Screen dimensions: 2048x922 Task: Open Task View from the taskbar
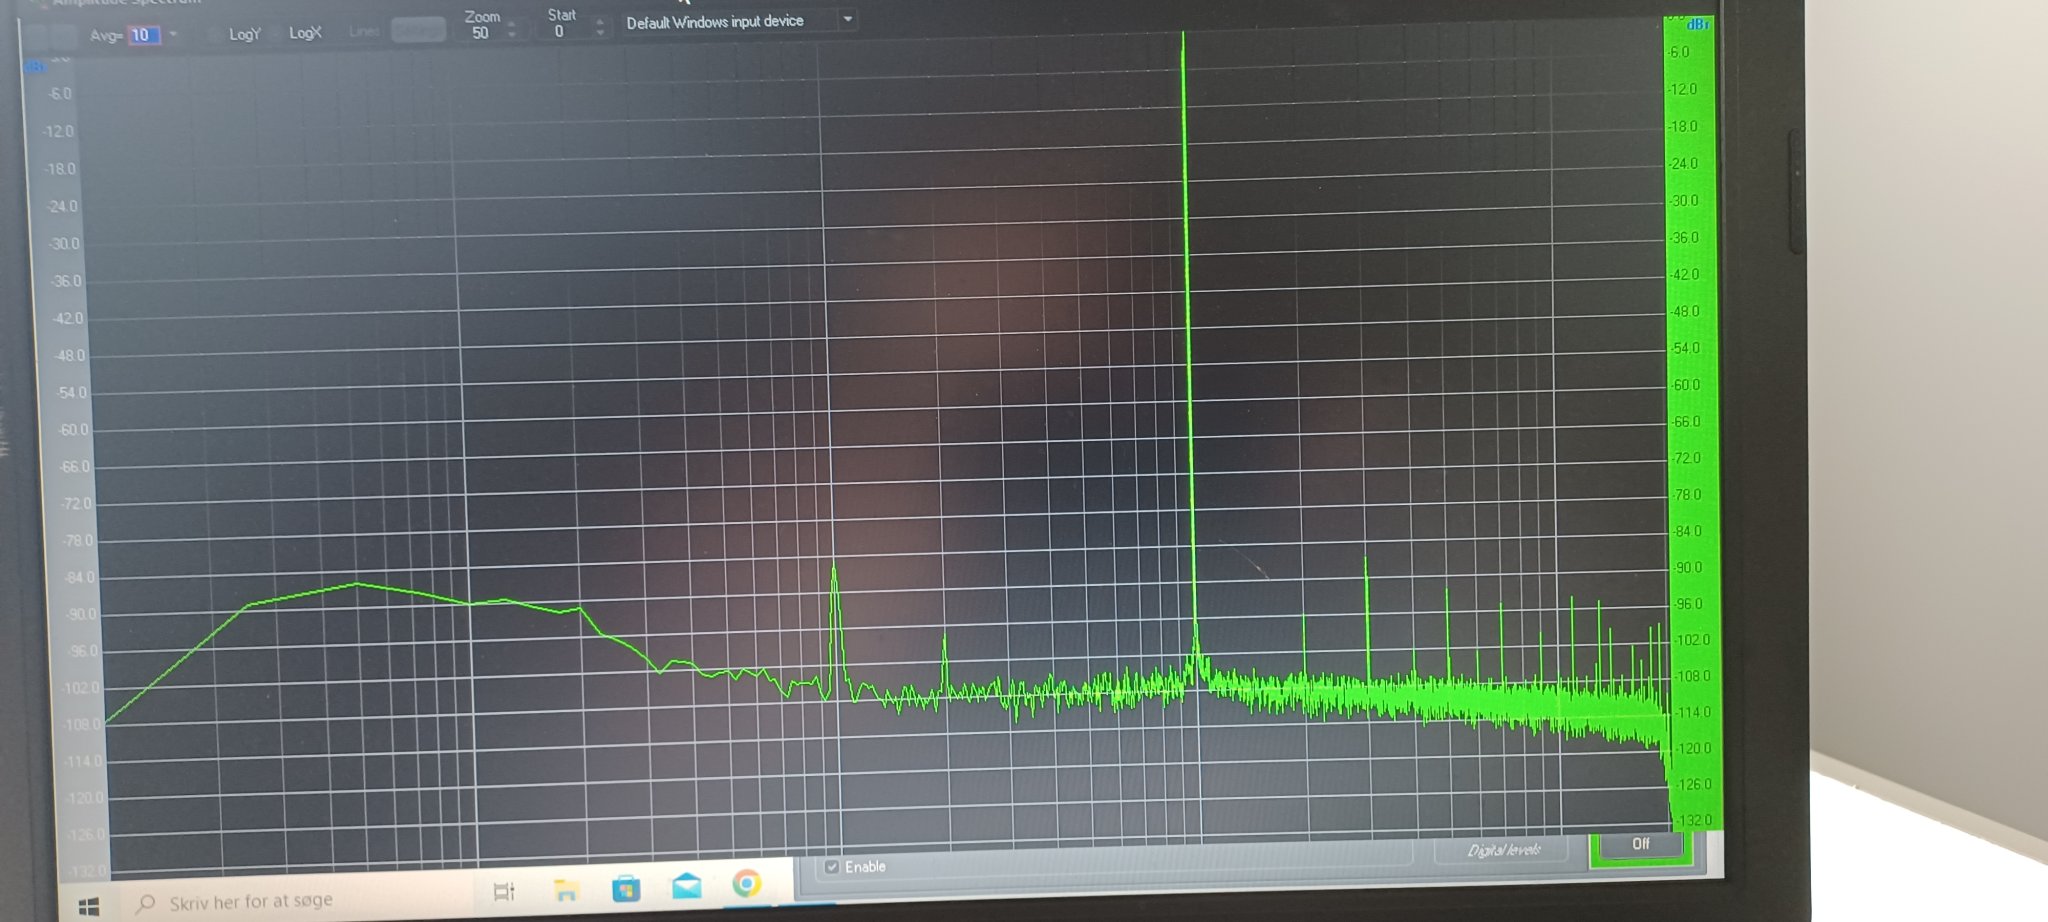[x=505, y=890]
